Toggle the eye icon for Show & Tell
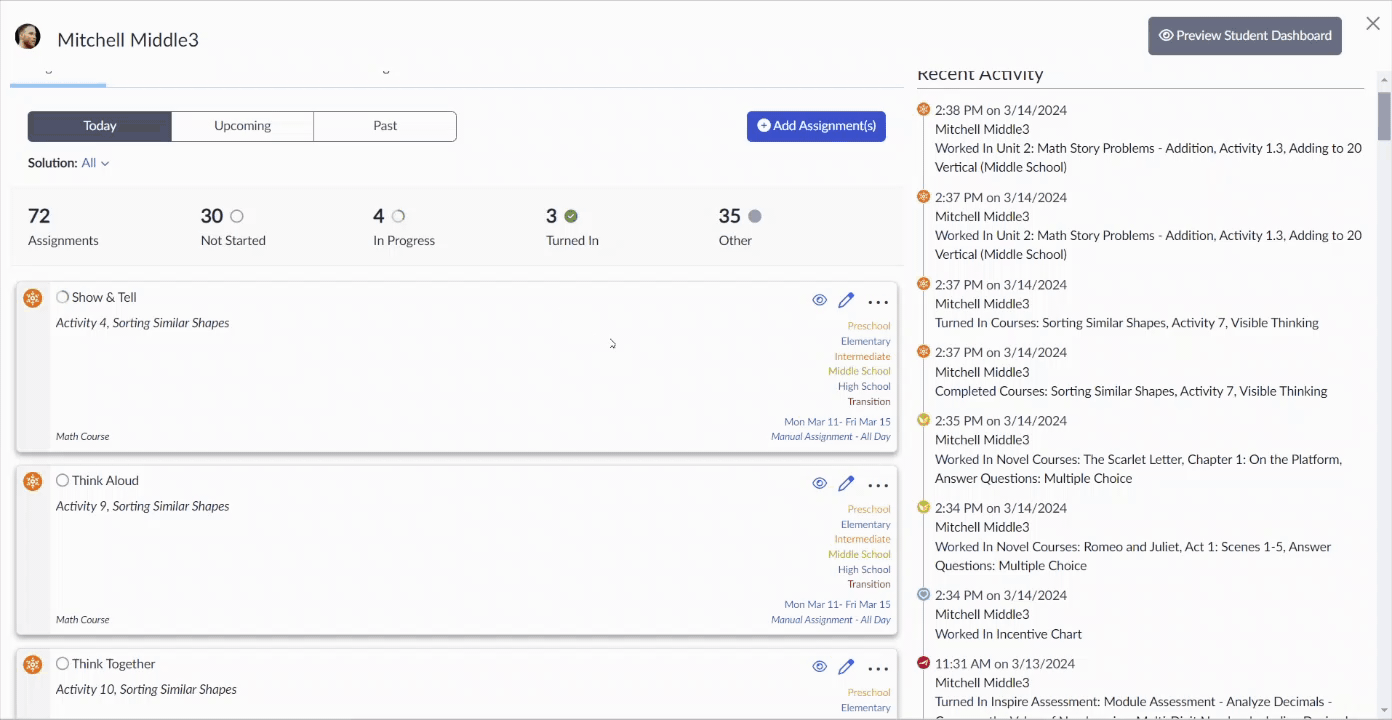Screen dimensions: 1392x720 (x=819, y=300)
